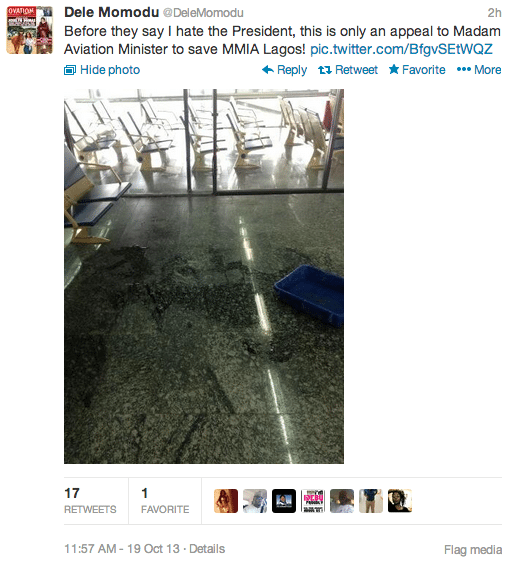Viewport: 511px width, 567px height.
Task: Click the Favorite star icon
Action: [x=394, y=69]
